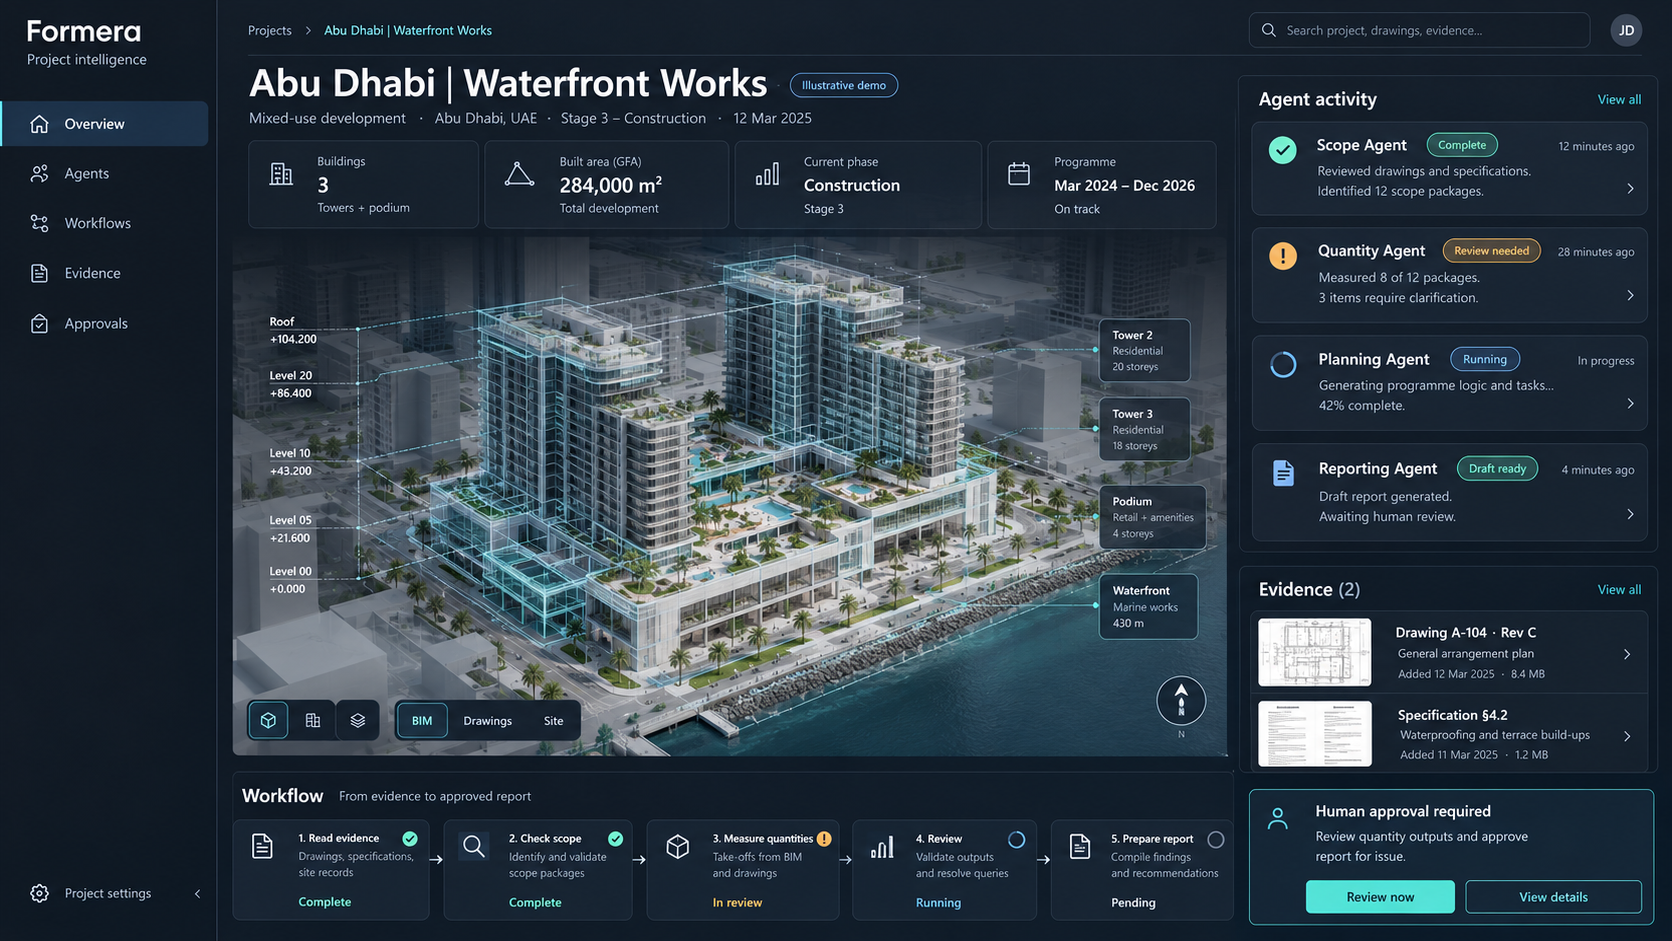
Task: Switch to the BIM view tab
Action: 422,720
